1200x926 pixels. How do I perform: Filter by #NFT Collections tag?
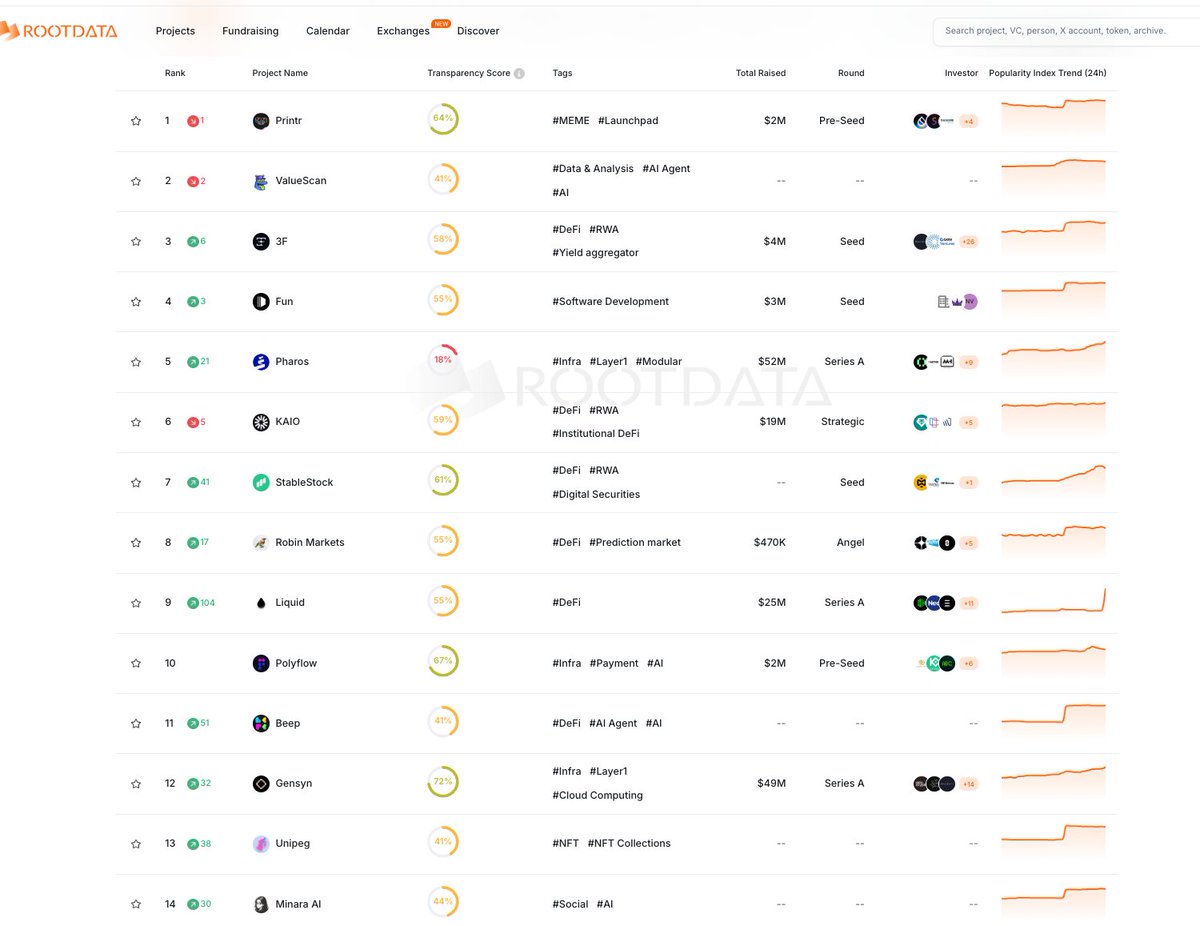pyautogui.click(x=629, y=844)
